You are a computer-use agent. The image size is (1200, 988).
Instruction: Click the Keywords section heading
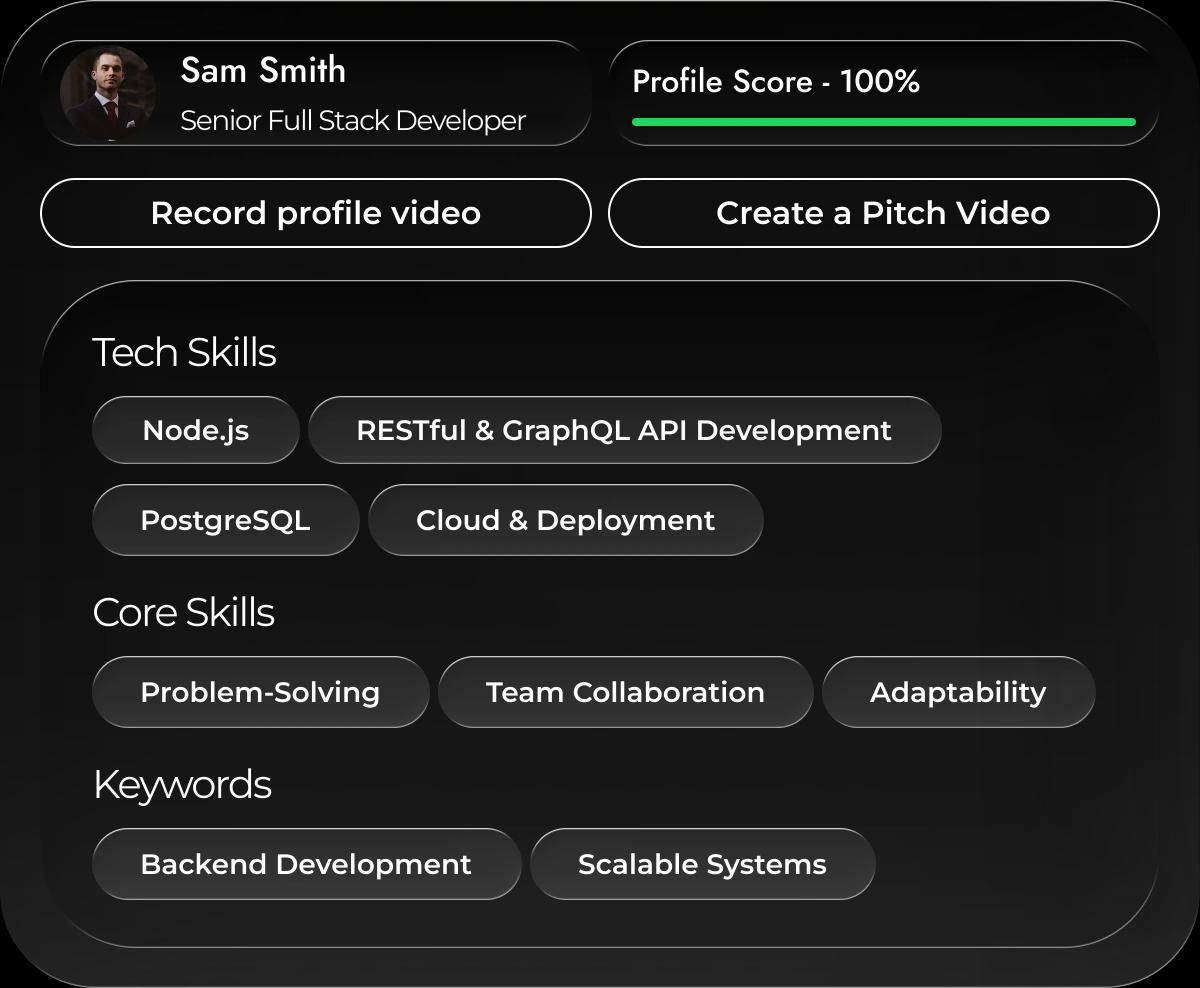(x=182, y=785)
